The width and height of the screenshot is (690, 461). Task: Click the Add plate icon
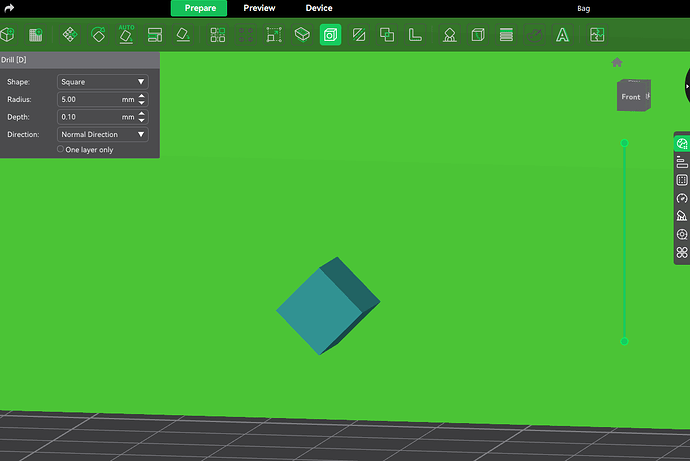pos(36,35)
